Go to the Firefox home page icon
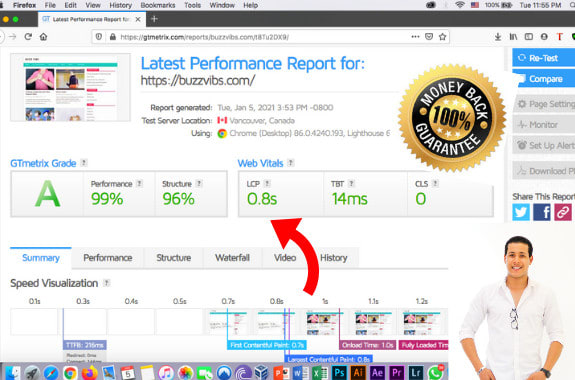This screenshot has height=380, width=575. [44, 37]
